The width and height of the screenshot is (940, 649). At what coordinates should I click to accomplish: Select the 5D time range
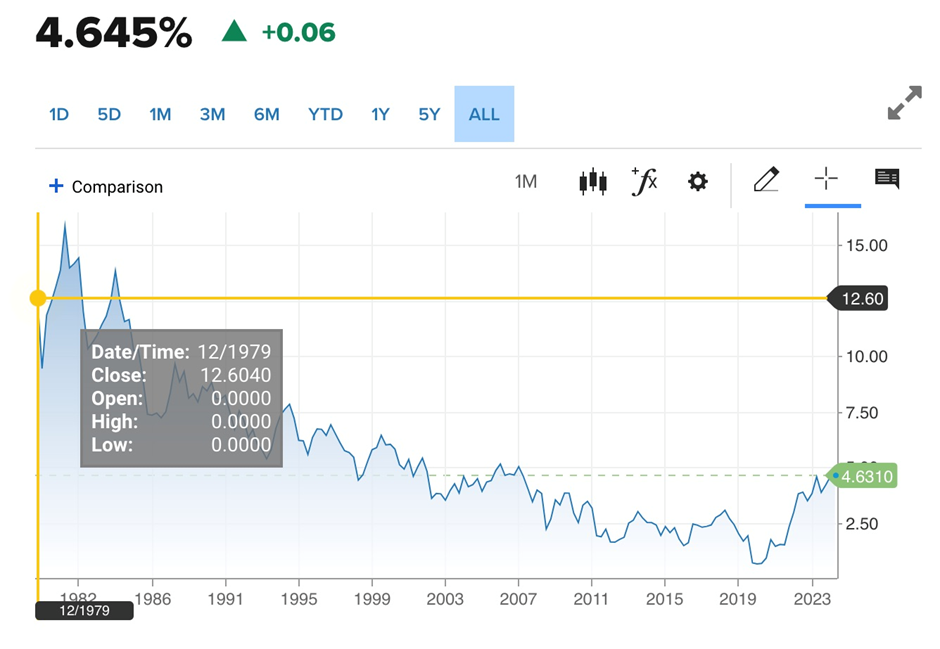click(x=109, y=114)
